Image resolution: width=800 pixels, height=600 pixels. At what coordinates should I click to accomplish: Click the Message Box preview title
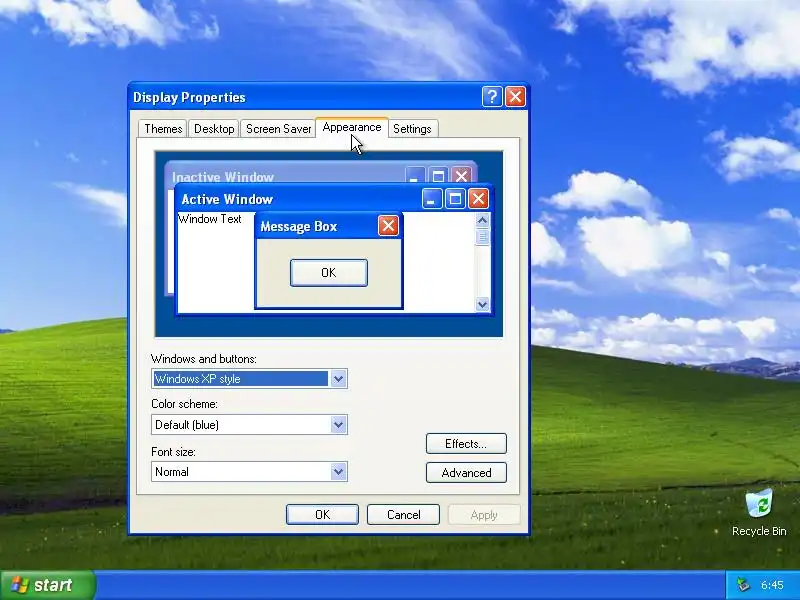[x=298, y=226]
